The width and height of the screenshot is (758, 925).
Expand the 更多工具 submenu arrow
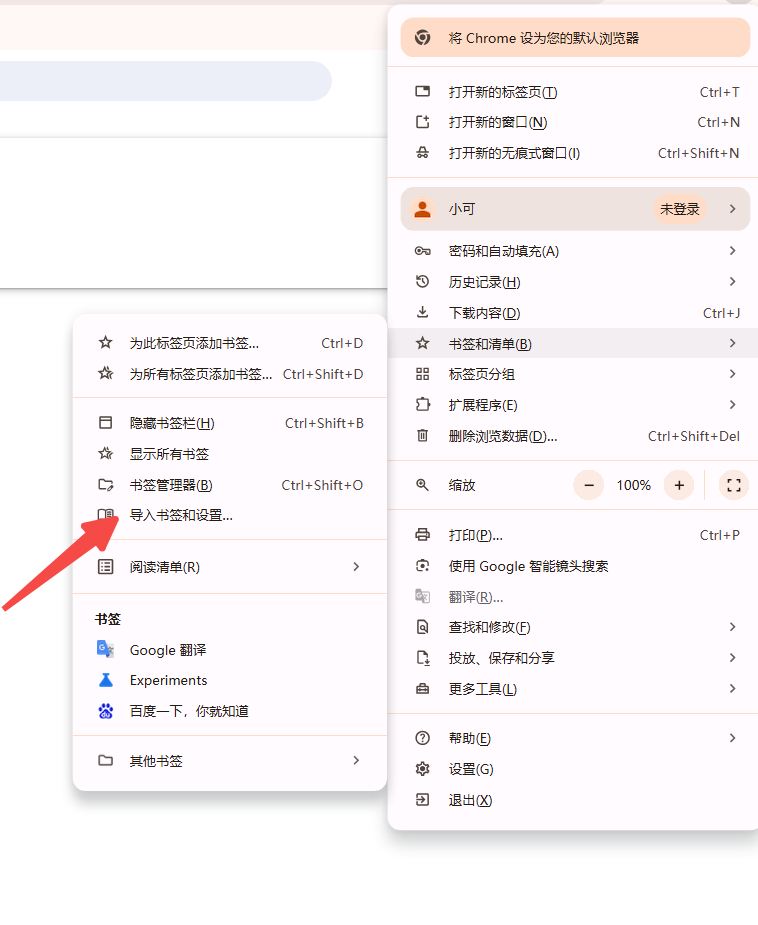pos(732,688)
